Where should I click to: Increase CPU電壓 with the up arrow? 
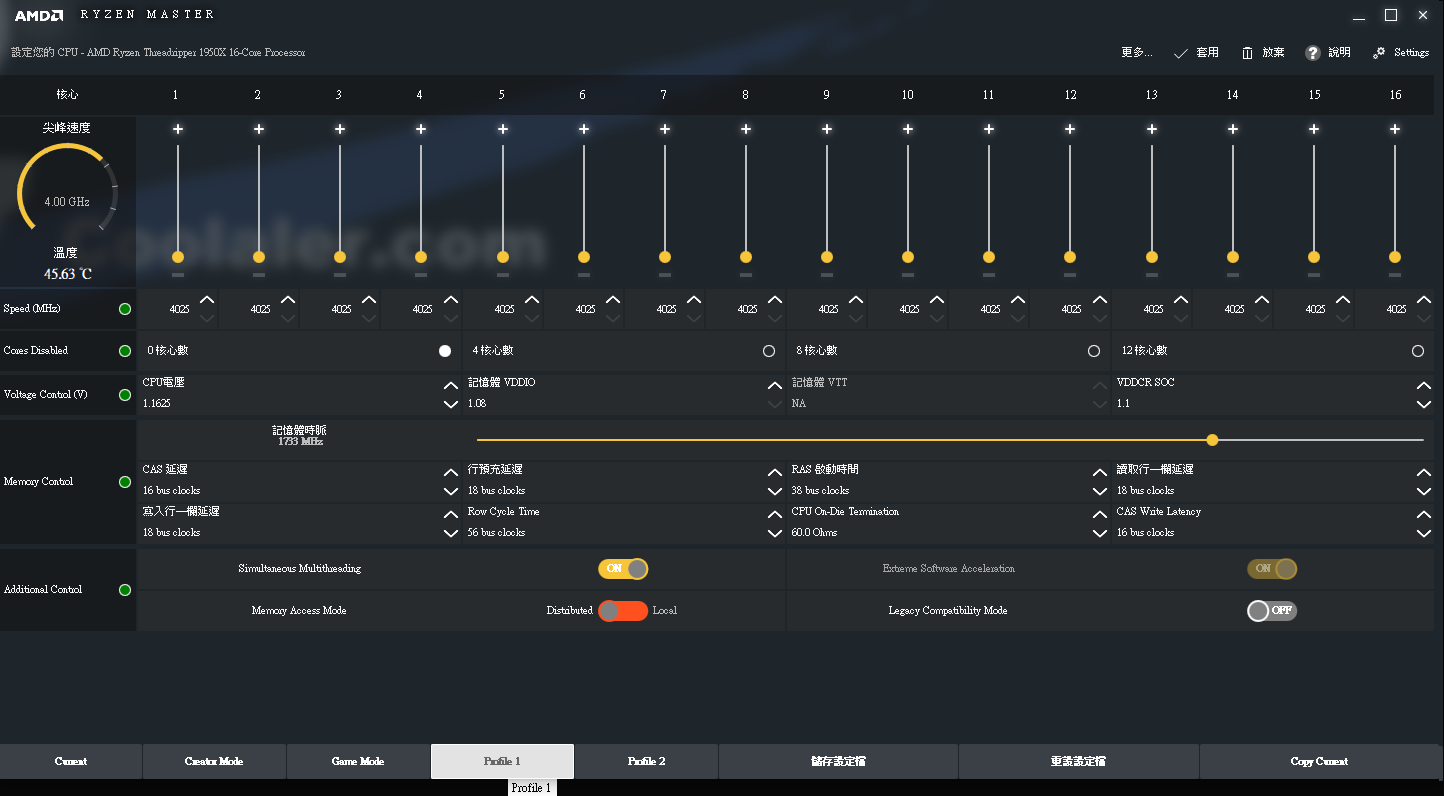coord(451,386)
